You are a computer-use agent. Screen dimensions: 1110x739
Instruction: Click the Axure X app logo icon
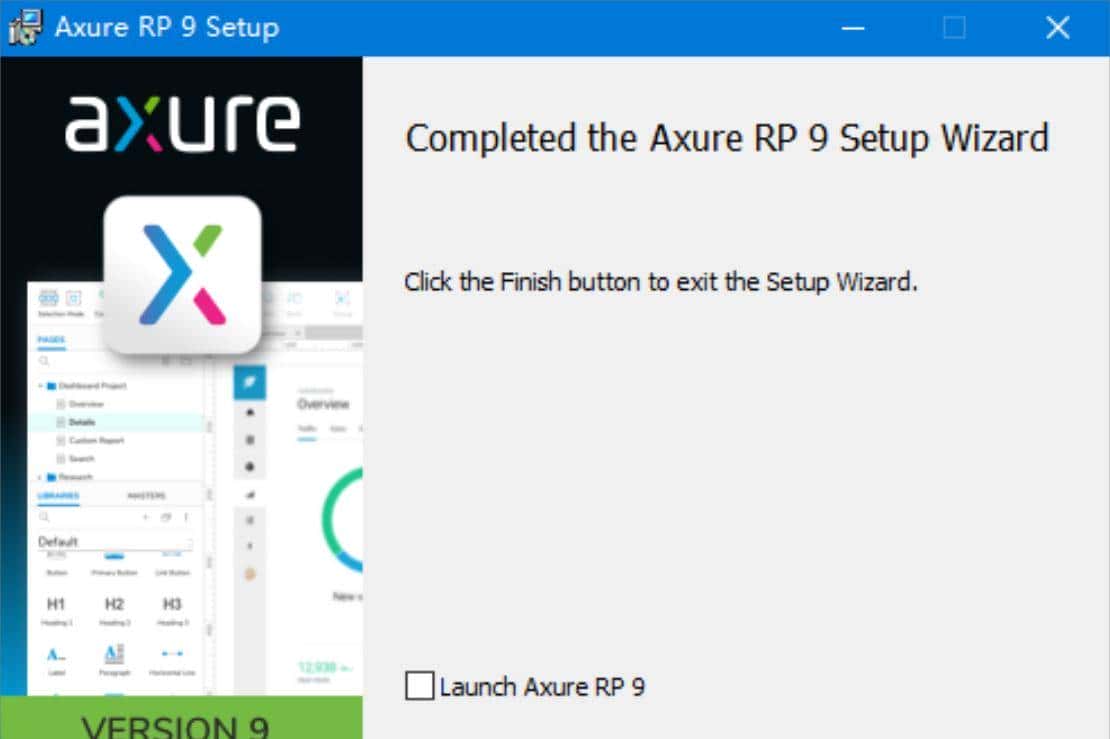click(182, 275)
